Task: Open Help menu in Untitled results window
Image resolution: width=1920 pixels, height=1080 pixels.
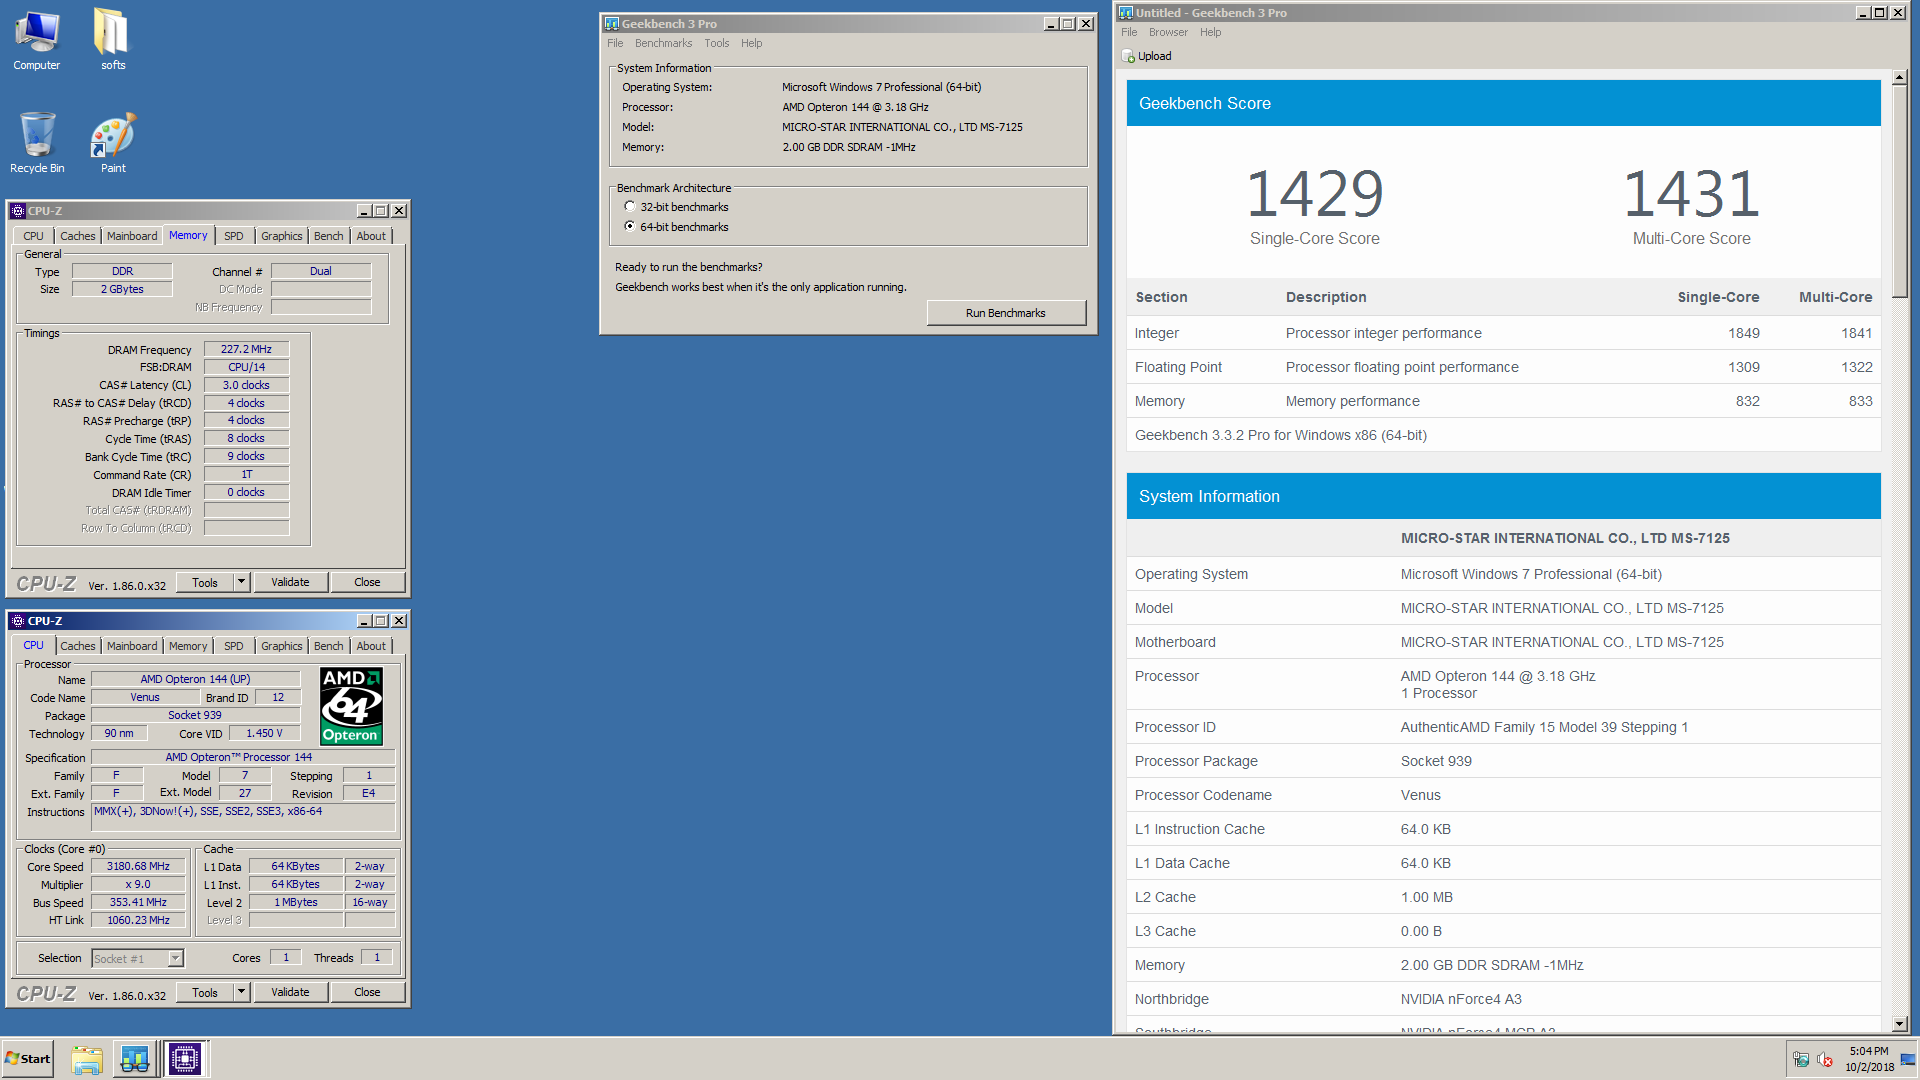Action: click(1210, 32)
